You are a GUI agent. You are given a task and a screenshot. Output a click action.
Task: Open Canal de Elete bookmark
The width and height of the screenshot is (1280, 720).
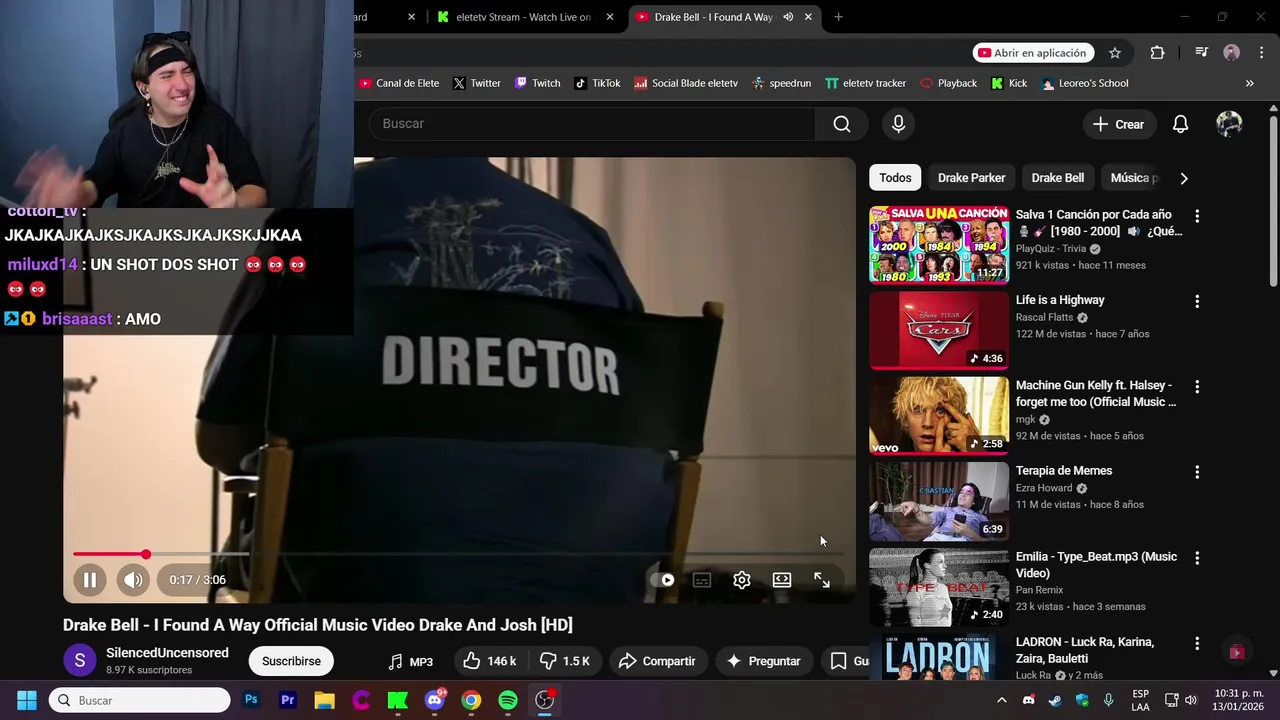point(399,83)
